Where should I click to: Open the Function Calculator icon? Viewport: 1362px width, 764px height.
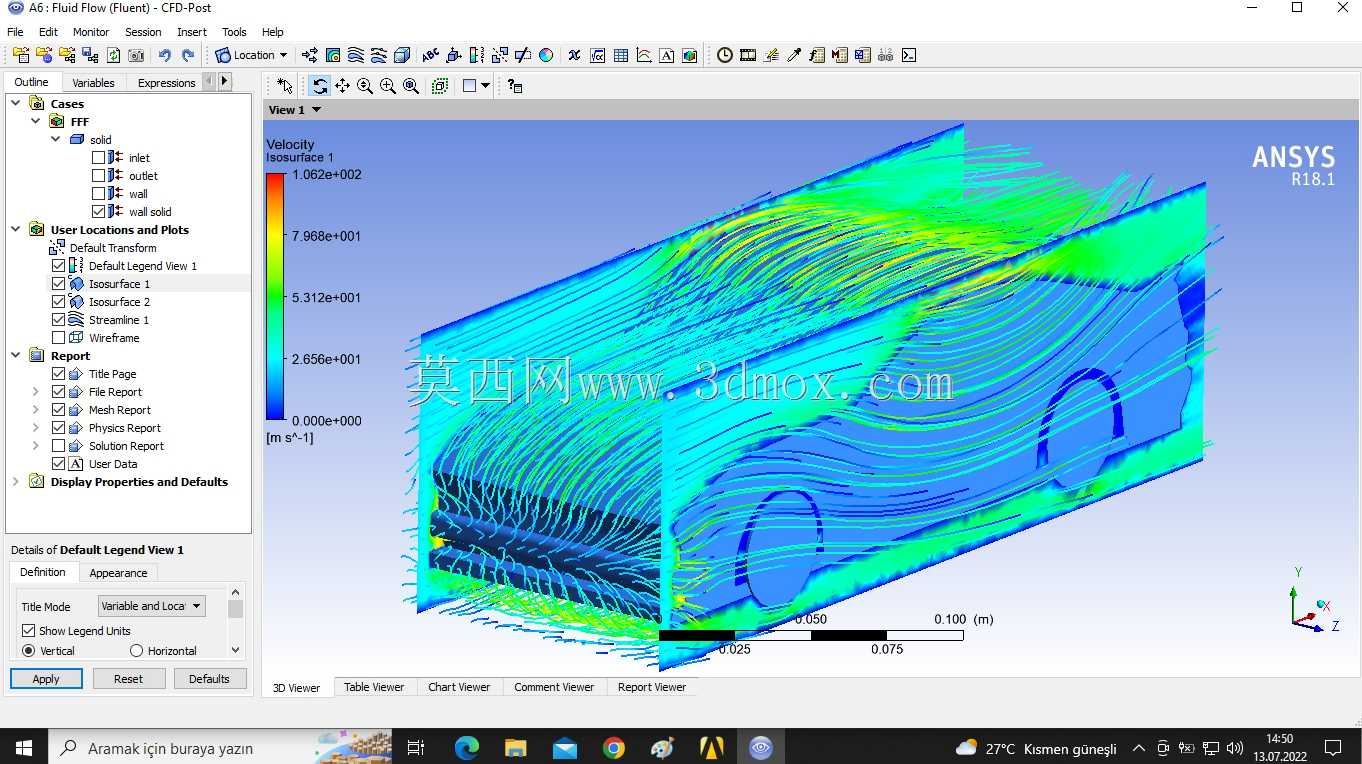pos(817,55)
